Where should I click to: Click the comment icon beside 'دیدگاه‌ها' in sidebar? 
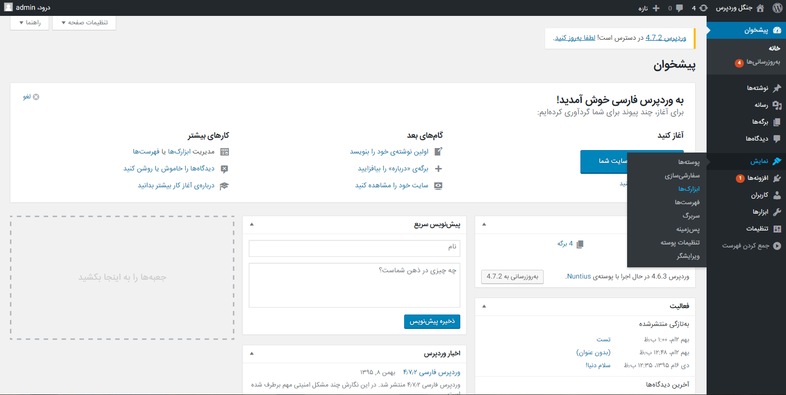777,138
